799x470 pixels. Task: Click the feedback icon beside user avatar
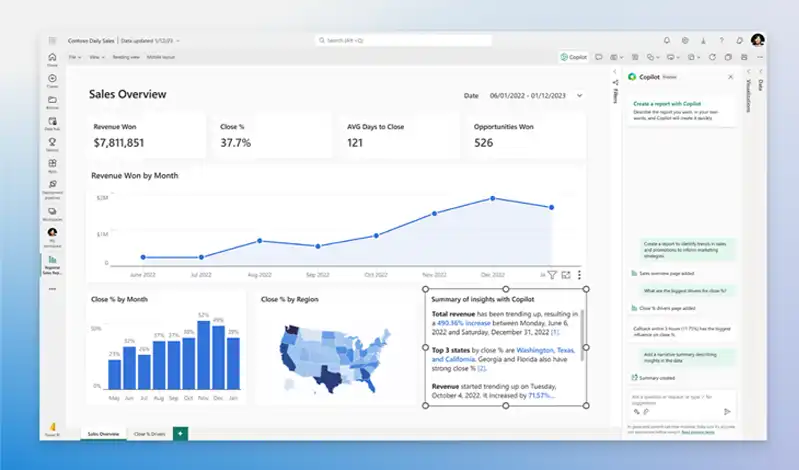(739, 40)
